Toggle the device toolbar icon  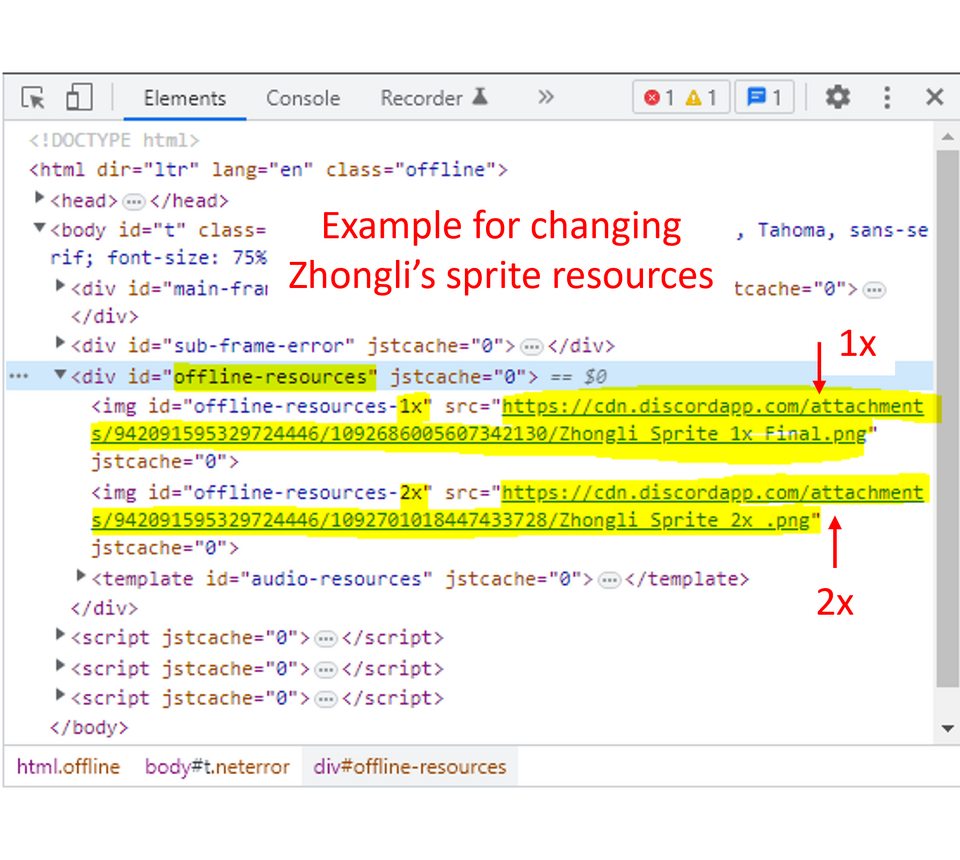click(x=79, y=98)
